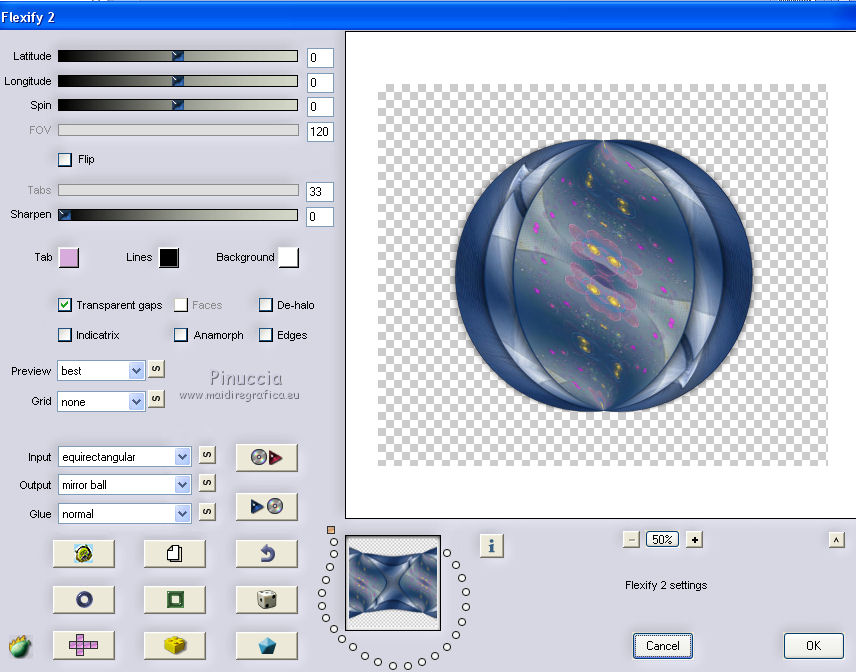Viewport: 856px width, 672px height.
Task: Click the Cancel button
Action: point(663,646)
